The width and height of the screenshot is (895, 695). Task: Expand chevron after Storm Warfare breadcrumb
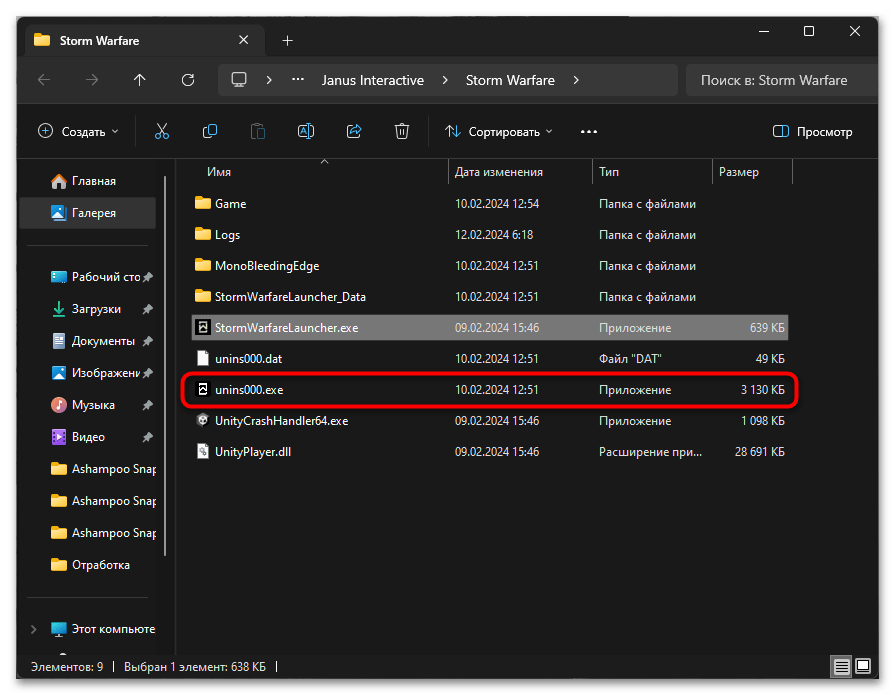click(576, 80)
